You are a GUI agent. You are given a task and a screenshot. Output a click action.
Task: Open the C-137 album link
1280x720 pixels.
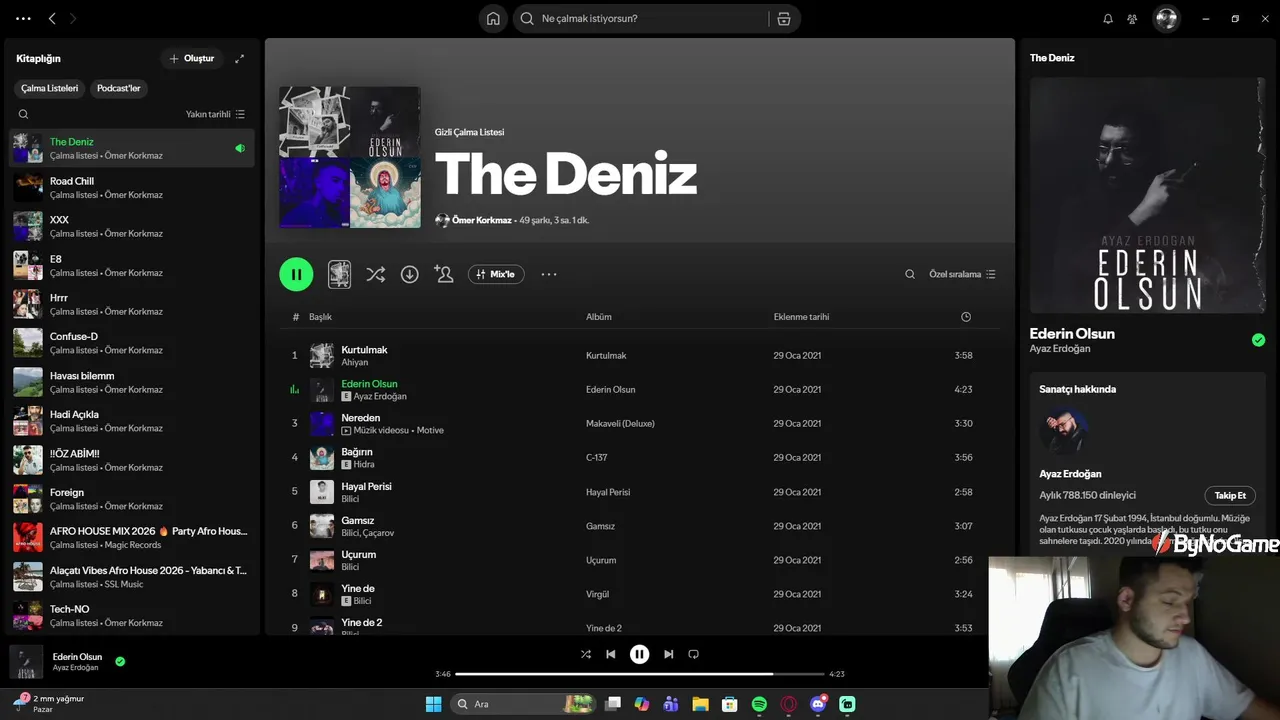pos(597,458)
